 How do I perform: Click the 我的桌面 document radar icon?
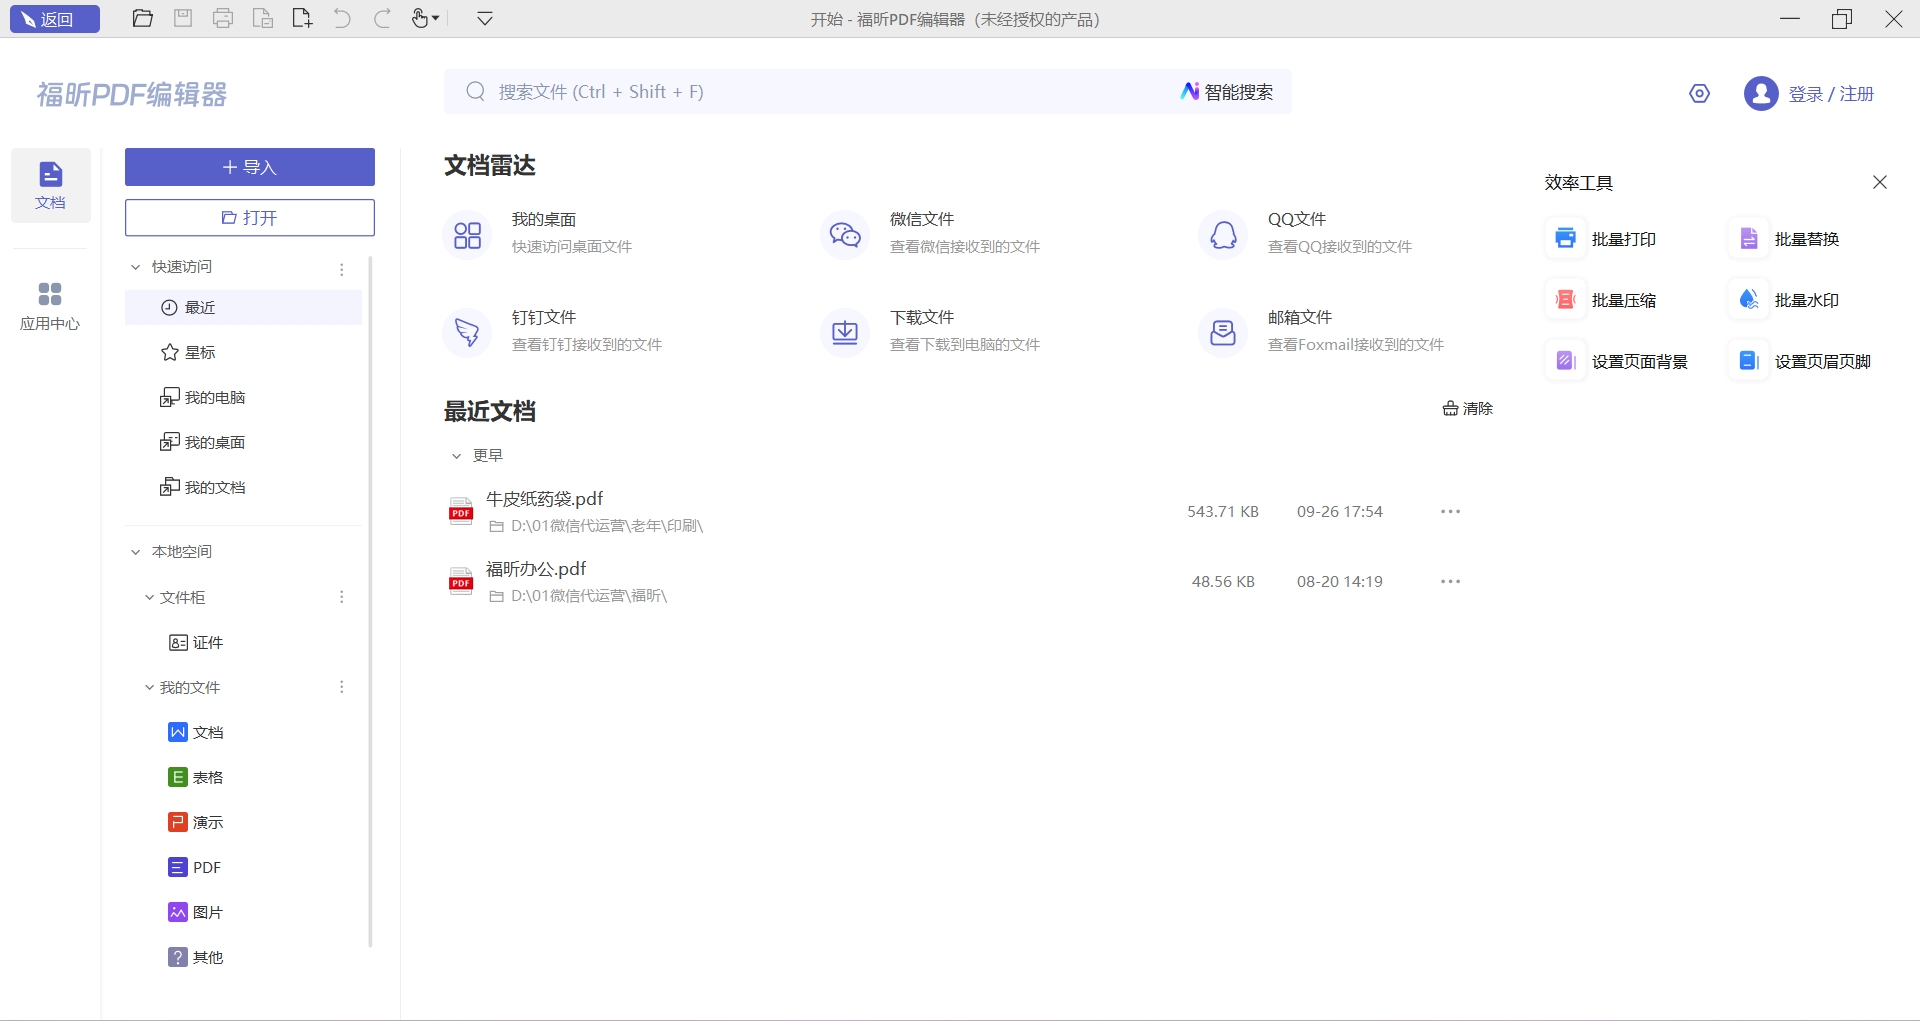[467, 235]
